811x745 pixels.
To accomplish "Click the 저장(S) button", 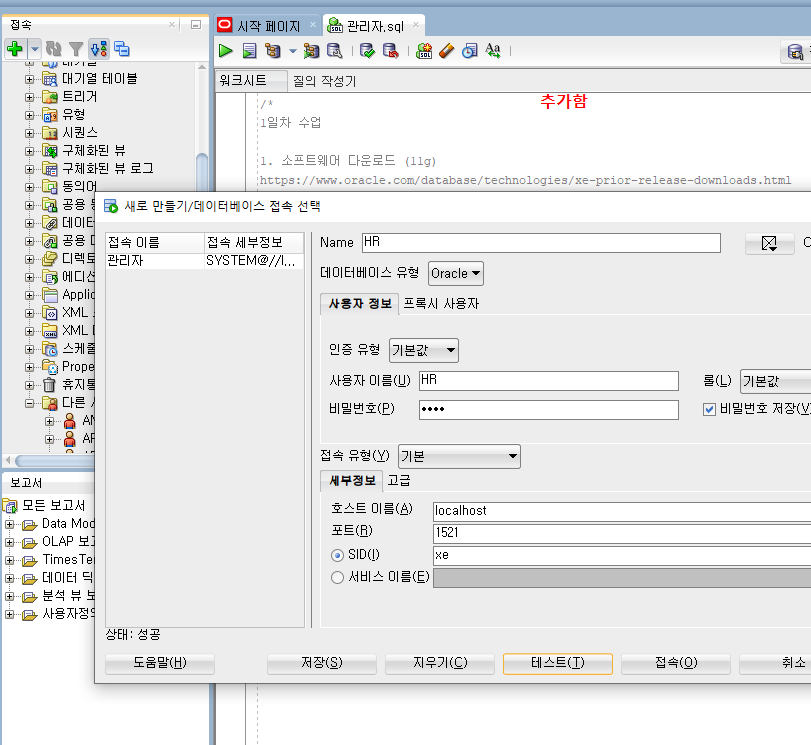I will tap(322, 663).
